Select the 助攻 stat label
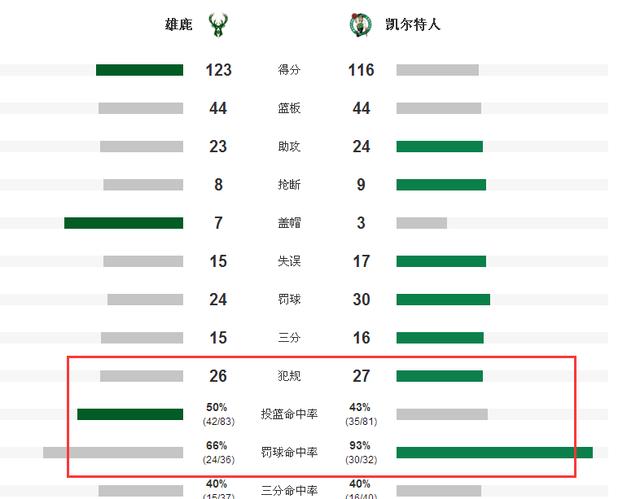Viewport: 640px width, 499px height. (x=289, y=146)
